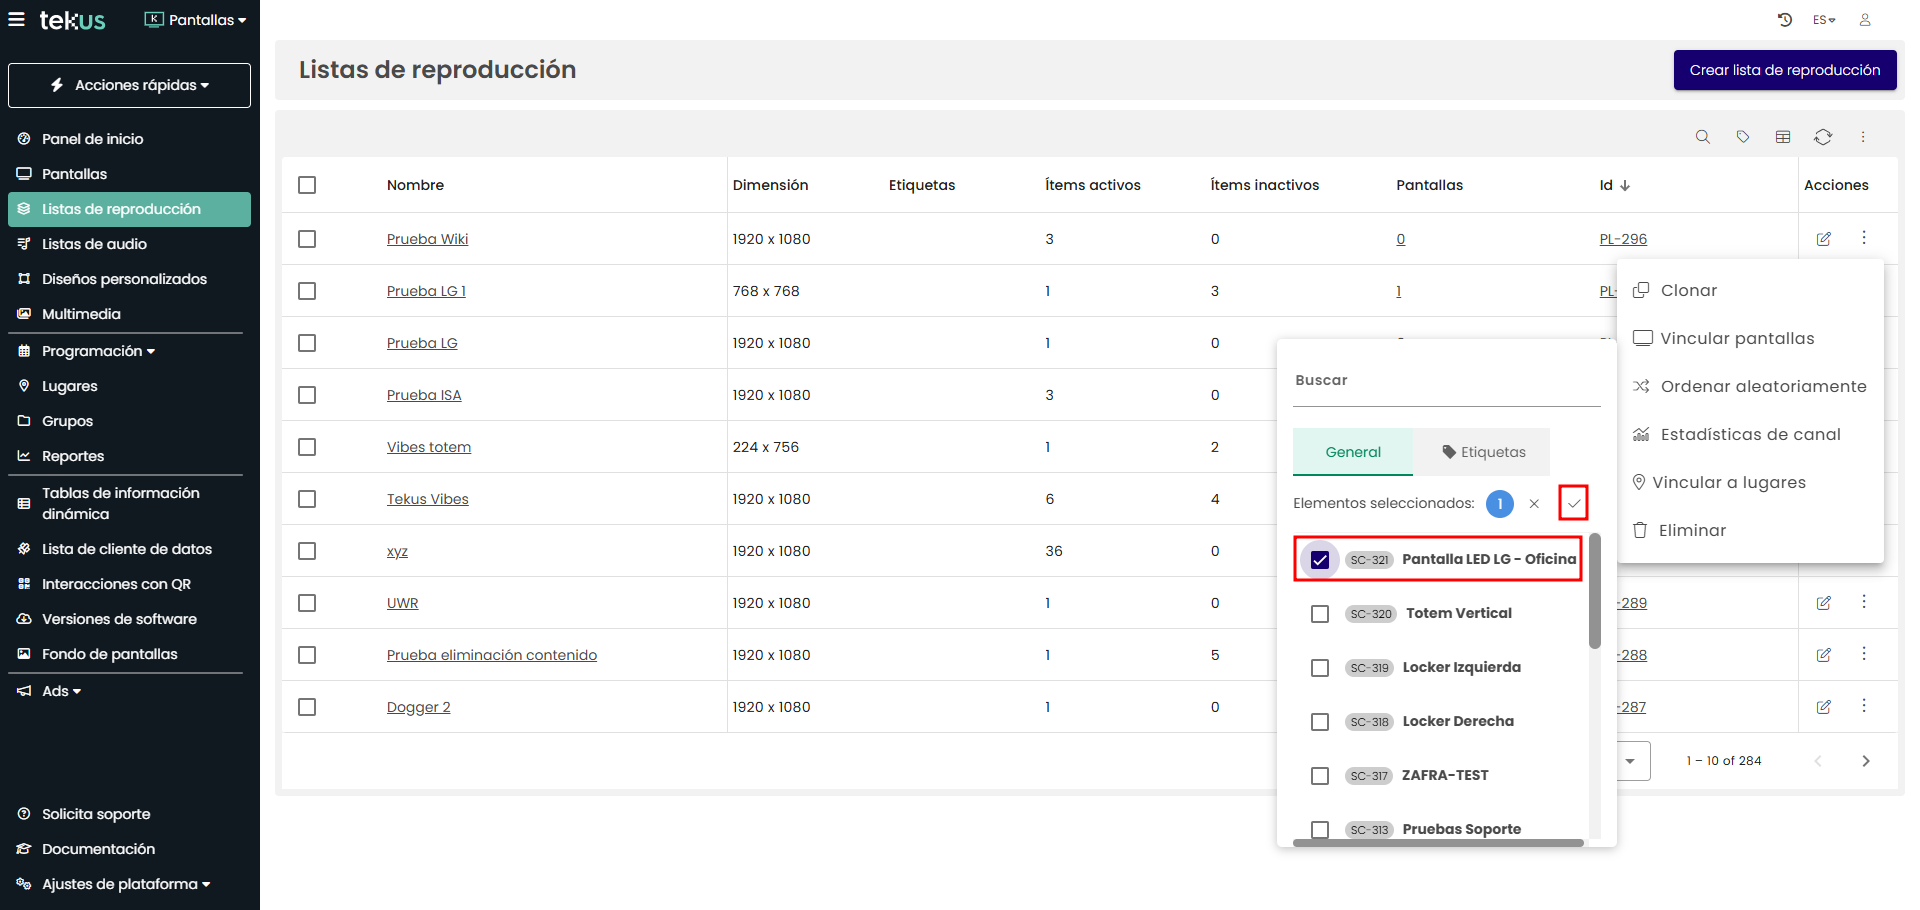Click the tag filter icon in toolbar
Image resolution: width=1920 pixels, height=910 pixels.
tap(1742, 137)
